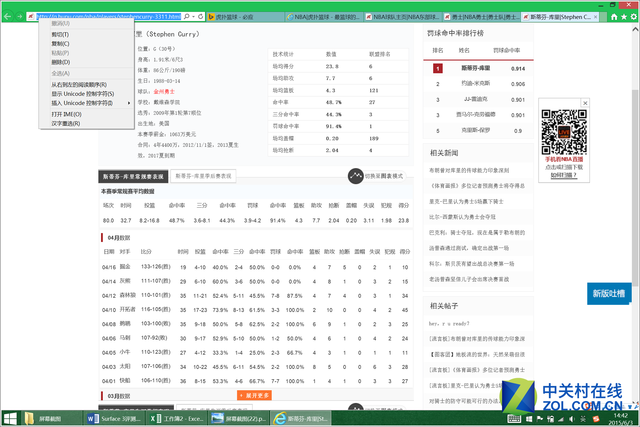Switch to the 虎扑篮球 Bing tab
Image resolution: width=640 pixels, height=427 pixels.
(x=245, y=17)
